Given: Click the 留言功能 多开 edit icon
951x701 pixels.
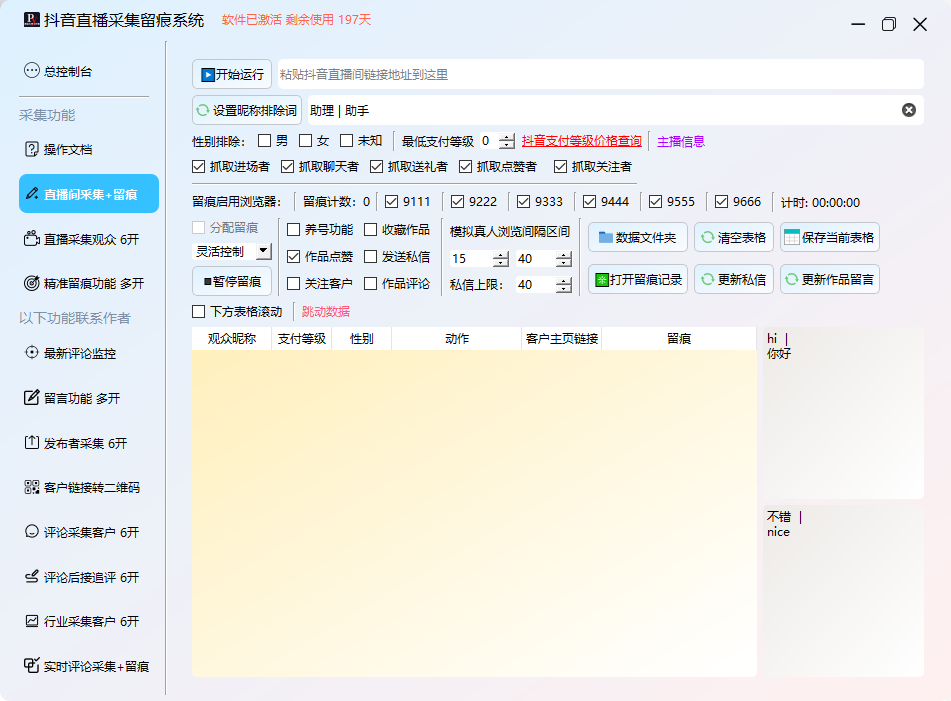Looking at the screenshot, I should [x=32, y=398].
